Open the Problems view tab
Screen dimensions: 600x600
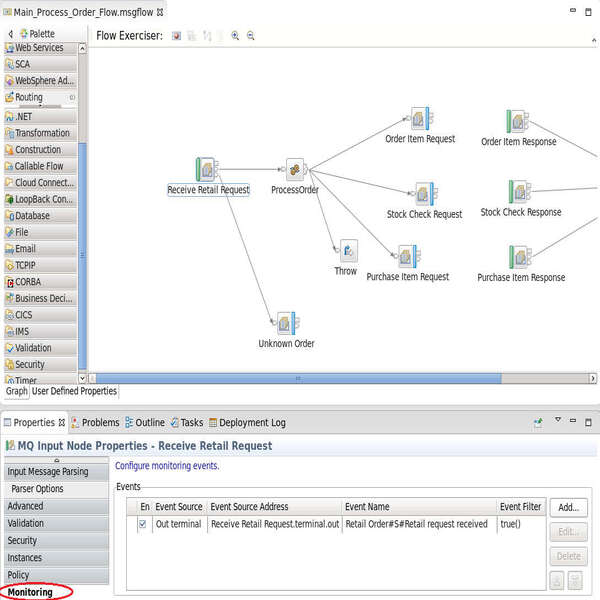tap(95, 423)
